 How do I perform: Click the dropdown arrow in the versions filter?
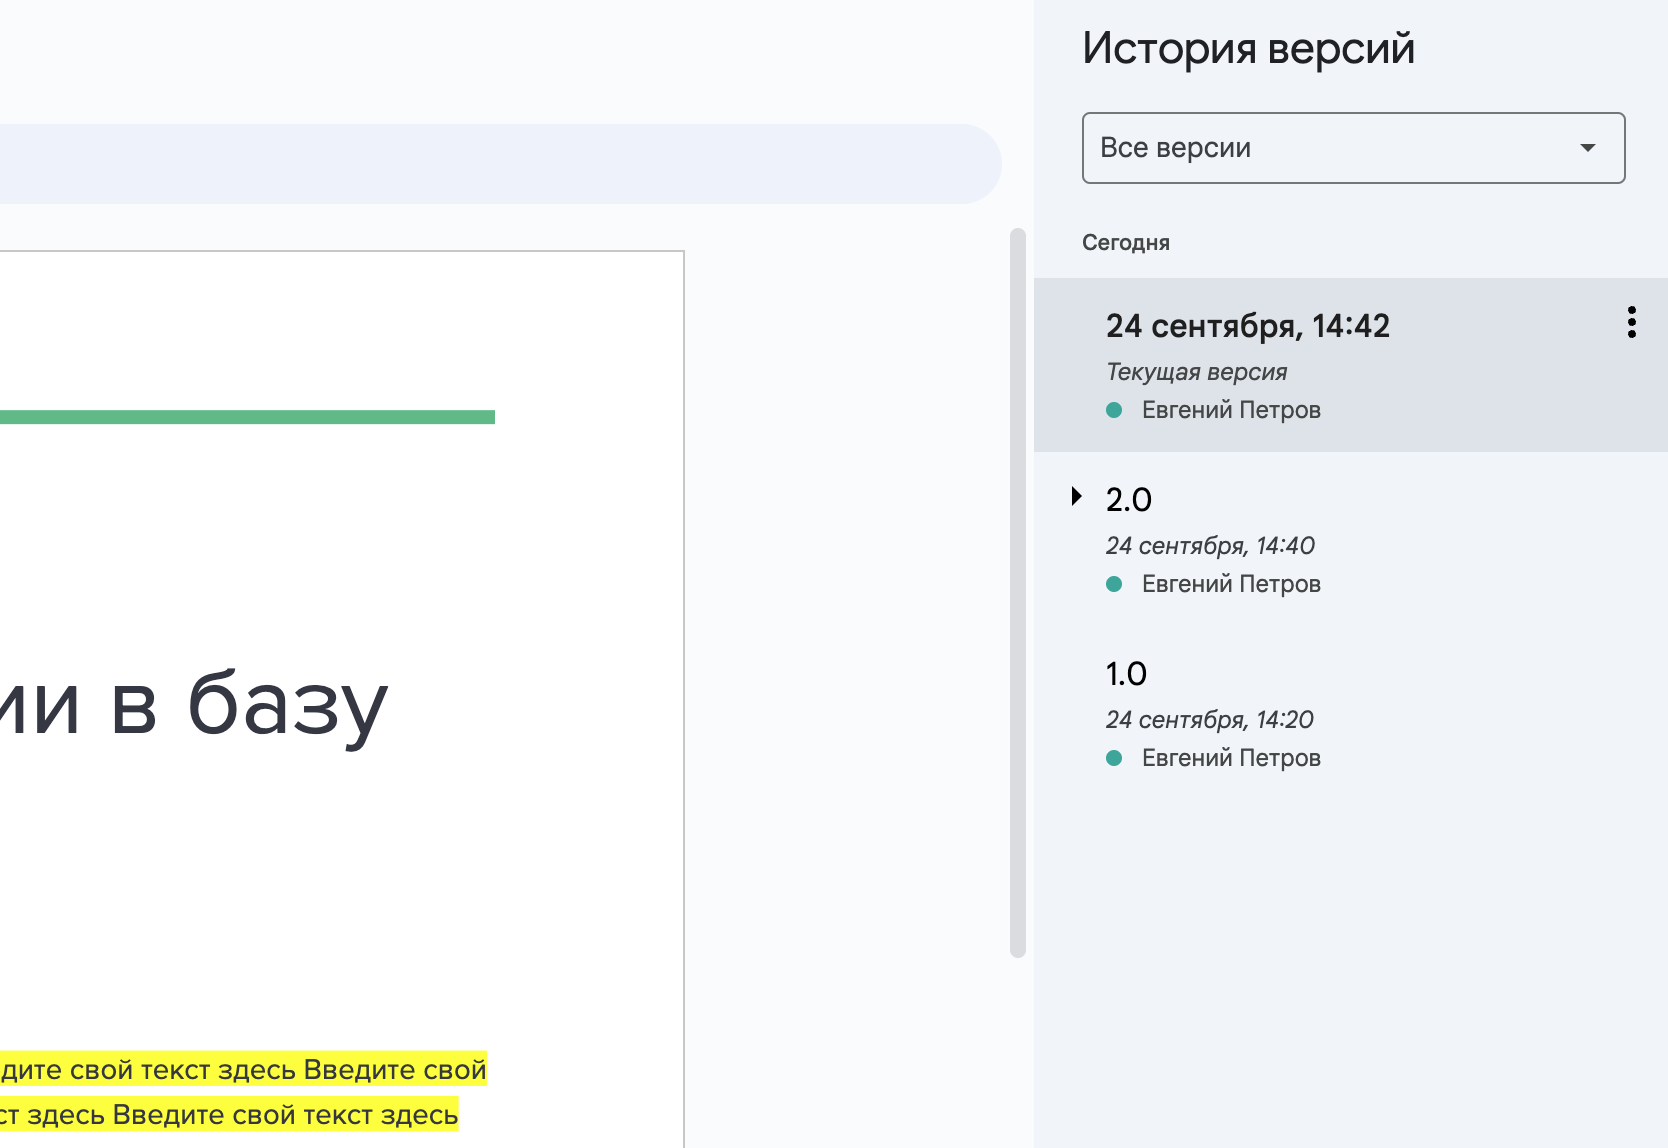tap(1587, 148)
